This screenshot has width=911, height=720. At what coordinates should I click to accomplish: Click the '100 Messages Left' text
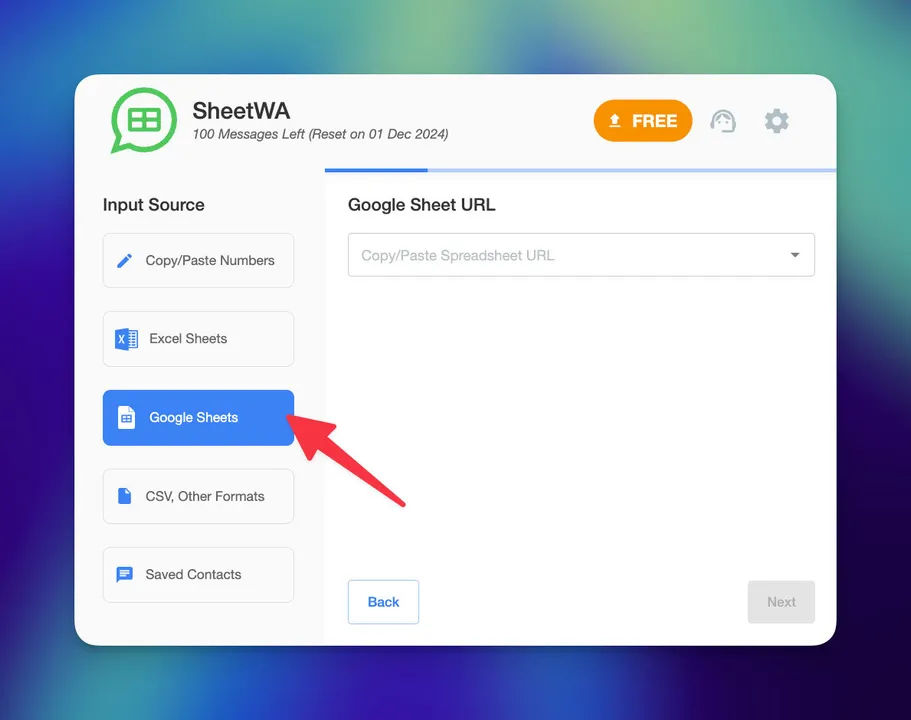(249, 134)
